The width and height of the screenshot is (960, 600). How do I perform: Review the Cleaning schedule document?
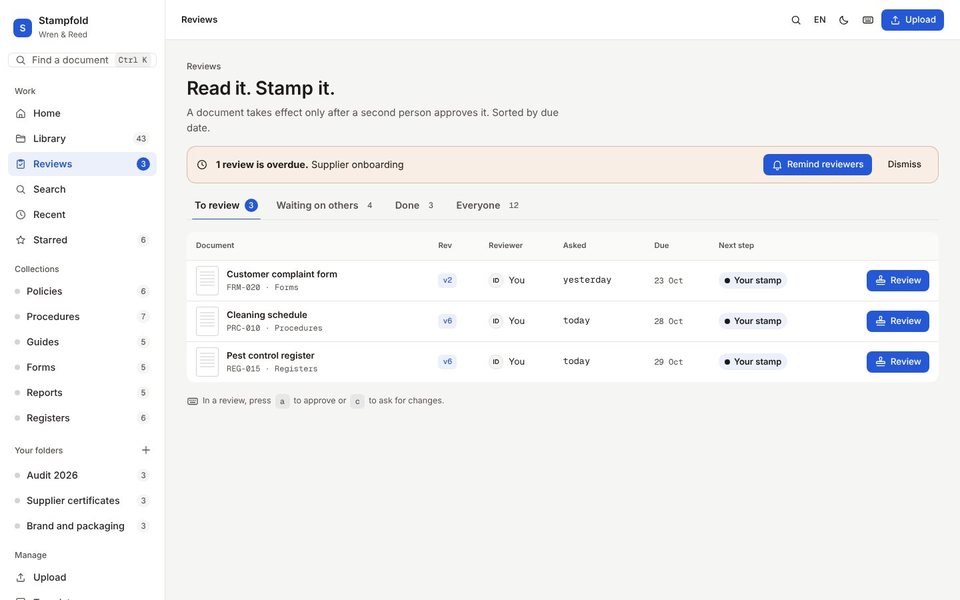tap(898, 321)
